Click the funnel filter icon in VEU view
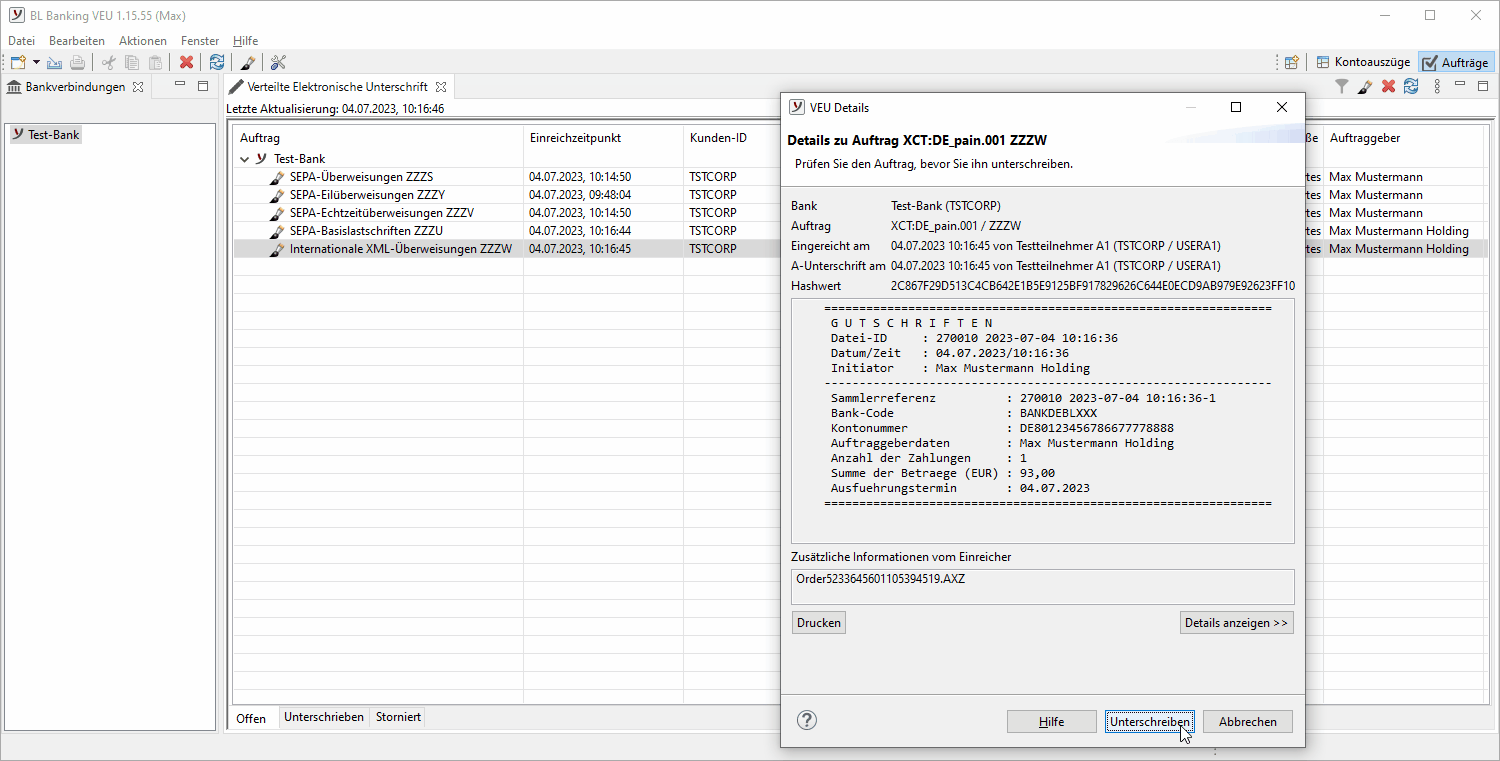Image resolution: width=1500 pixels, height=761 pixels. pyautogui.click(x=1342, y=87)
